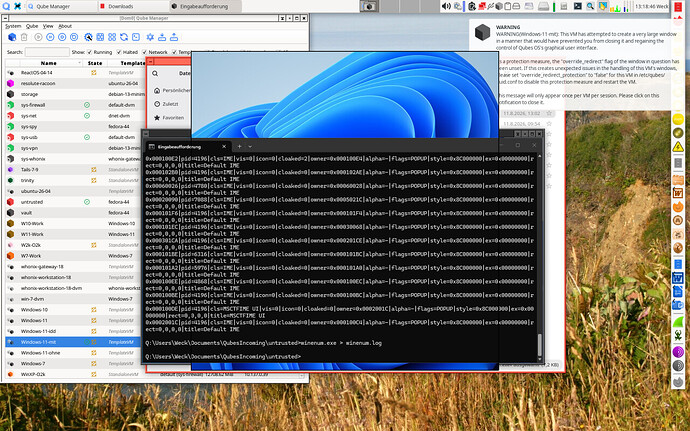Select the sys-firewall qube row
Viewport: 690px width, 431px height.
pyautogui.click(x=75, y=105)
